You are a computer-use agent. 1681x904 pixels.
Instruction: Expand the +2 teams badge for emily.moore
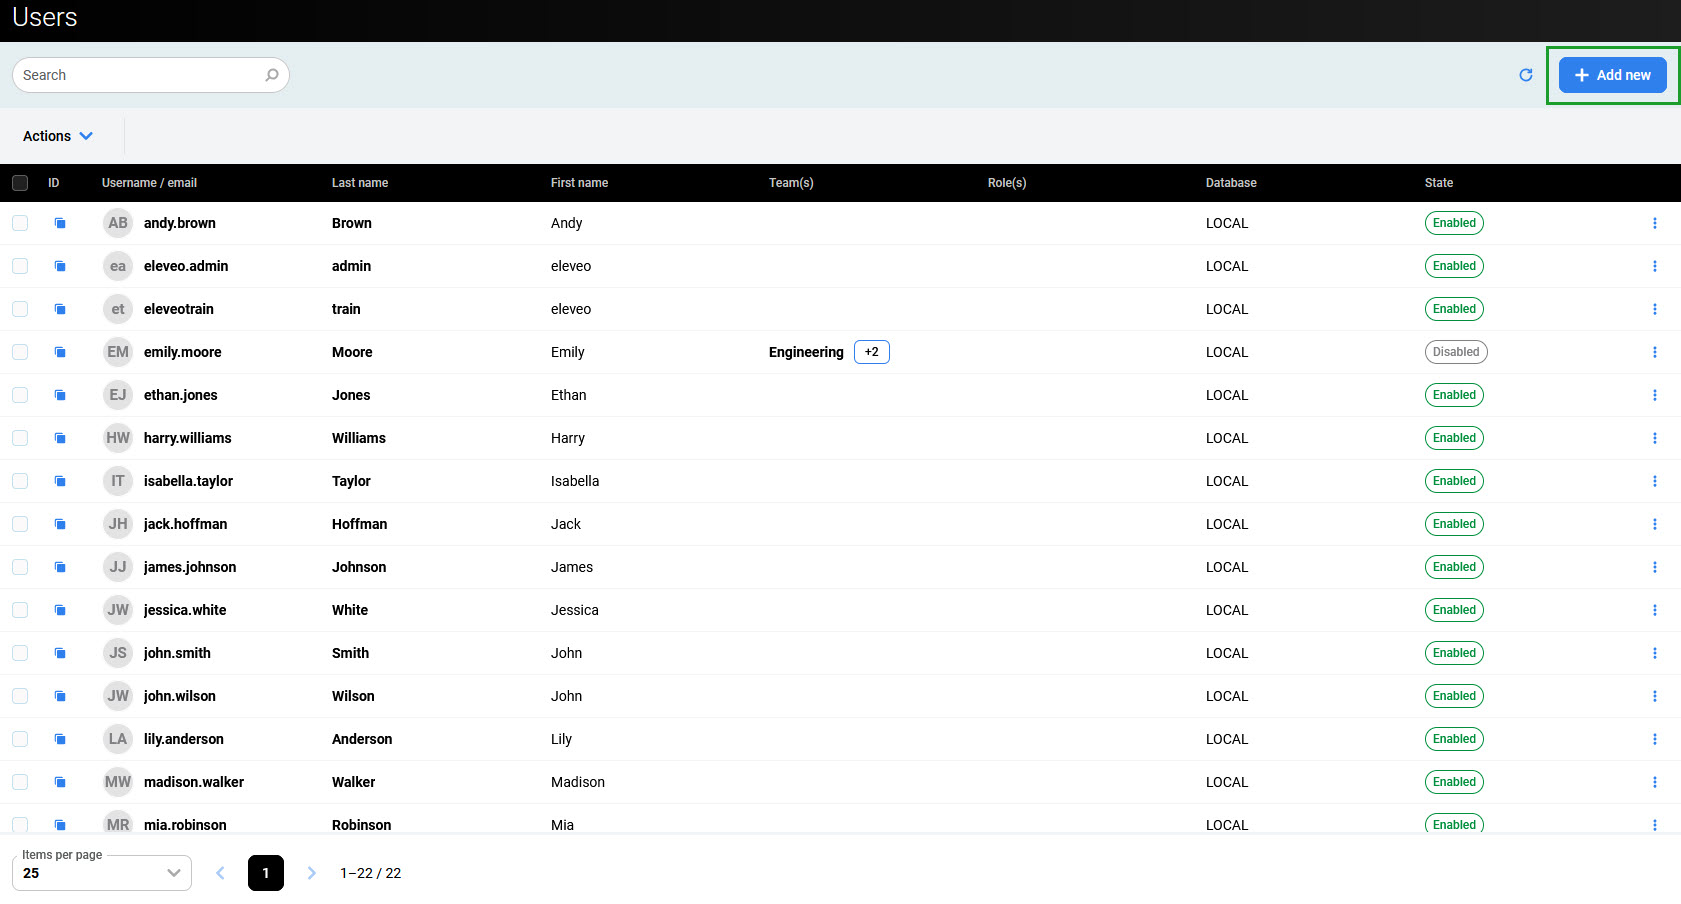[871, 352]
